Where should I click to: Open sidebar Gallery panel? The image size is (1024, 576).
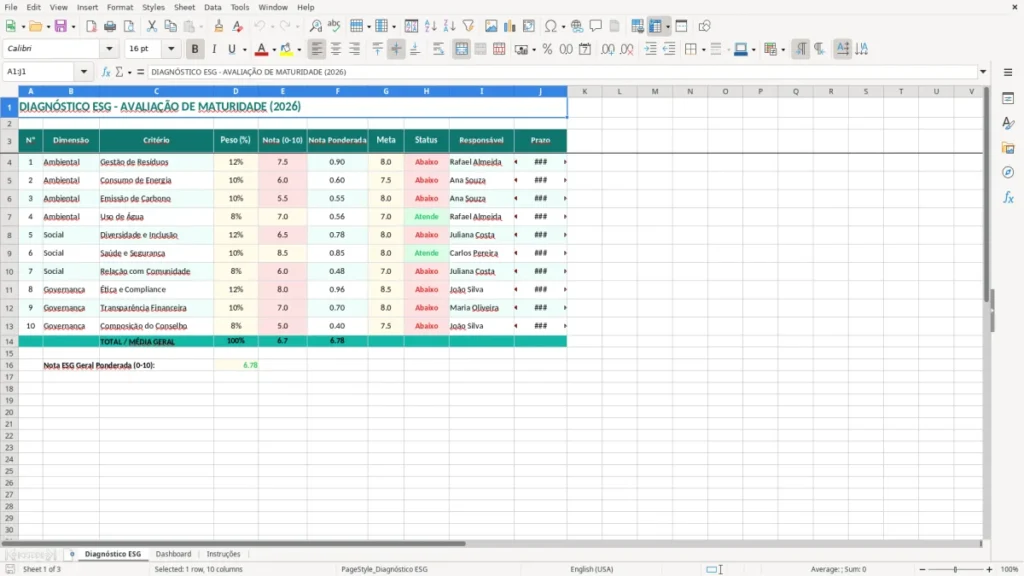[1008, 148]
